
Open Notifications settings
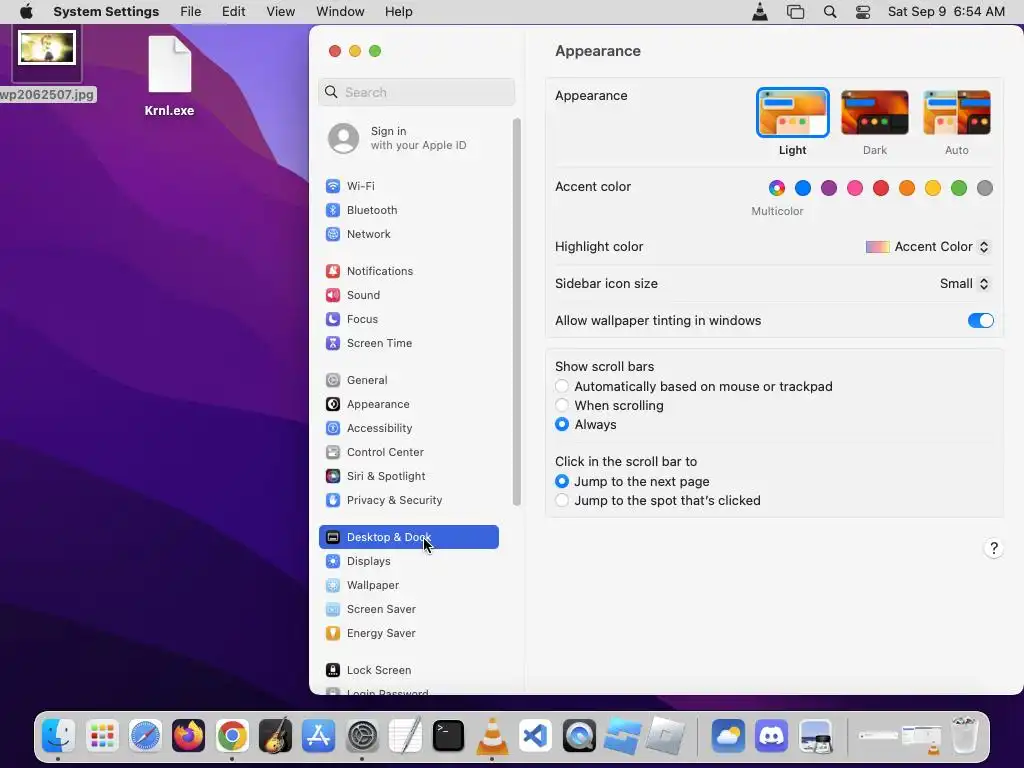coord(409,271)
